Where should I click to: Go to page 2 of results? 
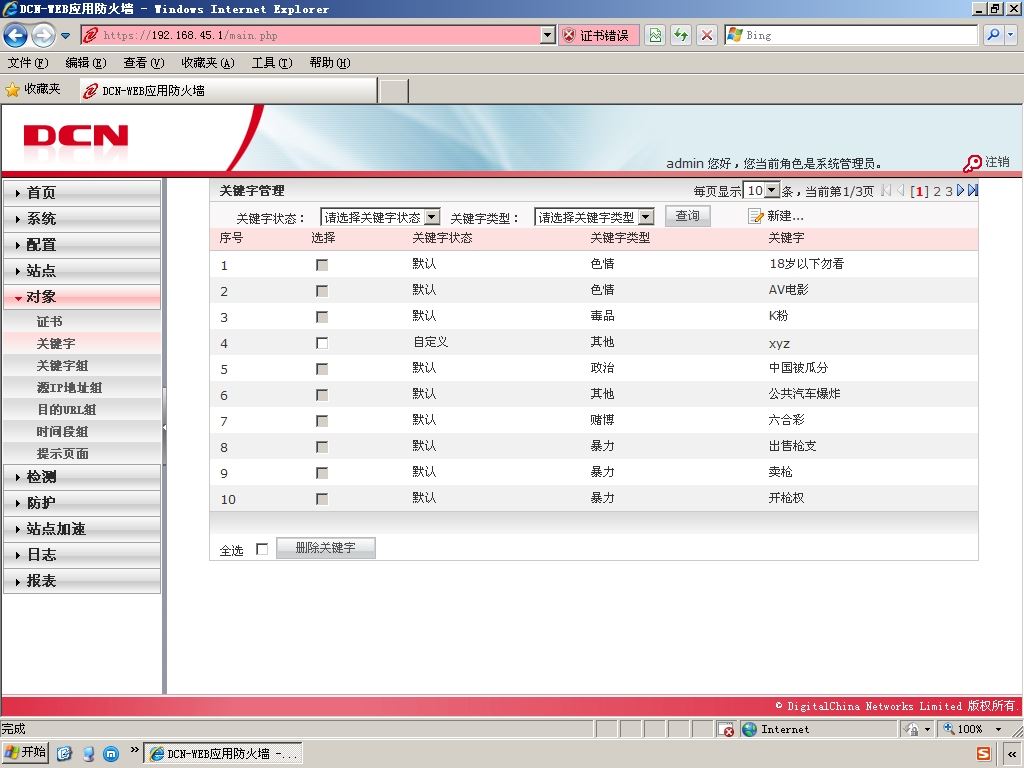937,191
